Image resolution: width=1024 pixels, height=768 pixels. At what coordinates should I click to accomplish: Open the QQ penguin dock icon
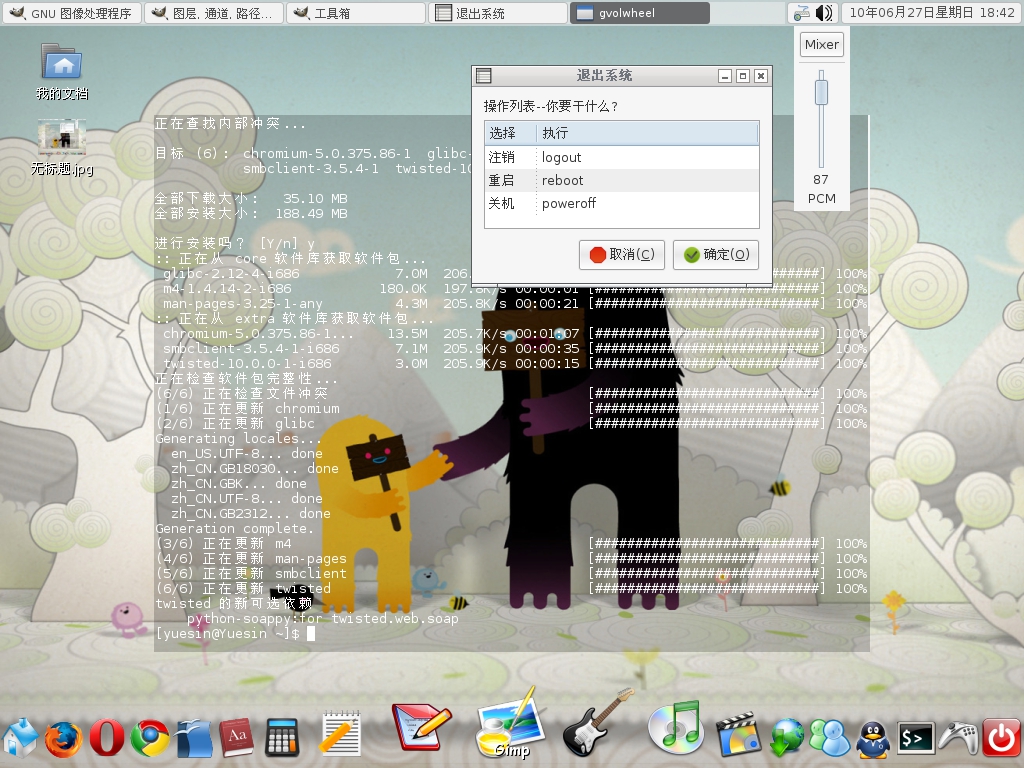click(x=872, y=739)
